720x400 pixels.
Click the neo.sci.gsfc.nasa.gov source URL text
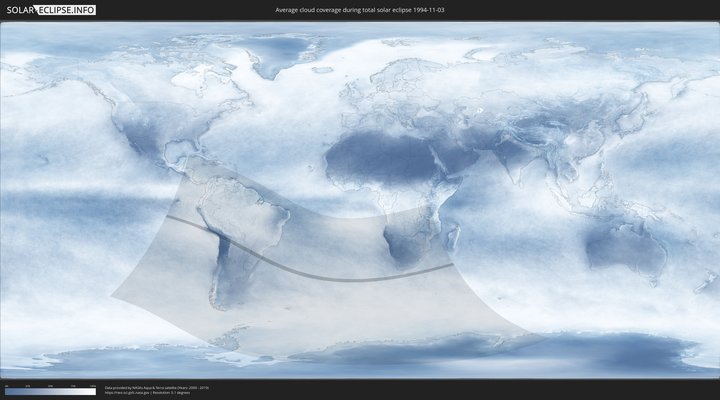[x=127, y=393]
